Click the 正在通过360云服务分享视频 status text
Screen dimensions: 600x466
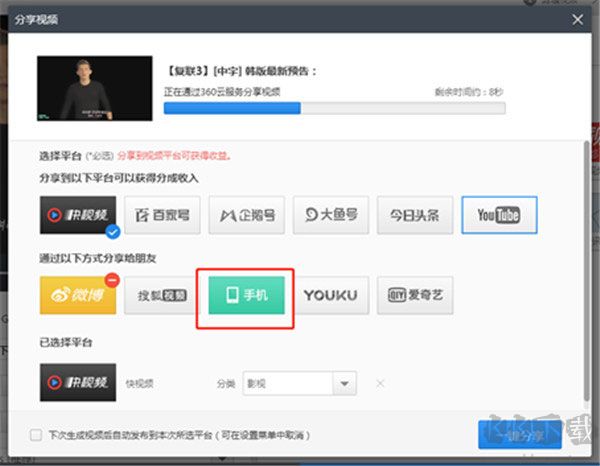click(222, 92)
